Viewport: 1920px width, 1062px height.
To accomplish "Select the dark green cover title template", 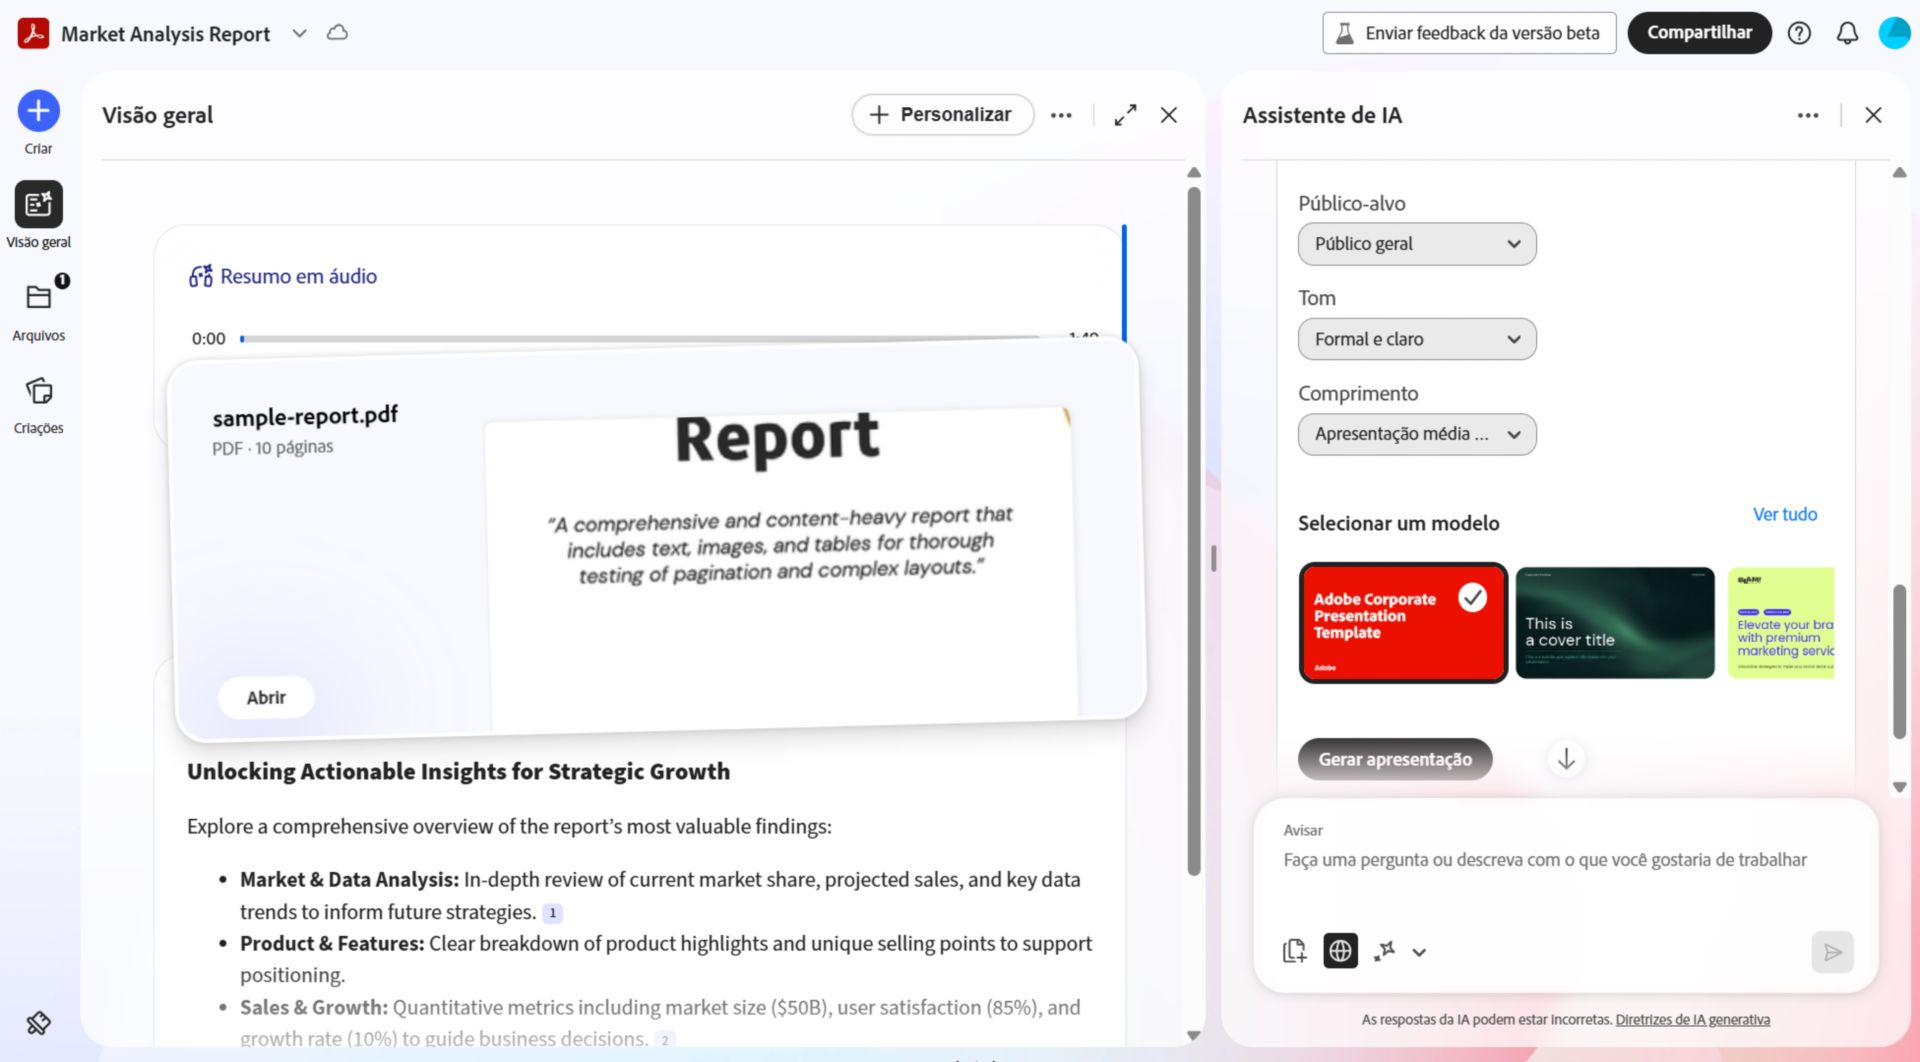I will [x=1615, y=623].
